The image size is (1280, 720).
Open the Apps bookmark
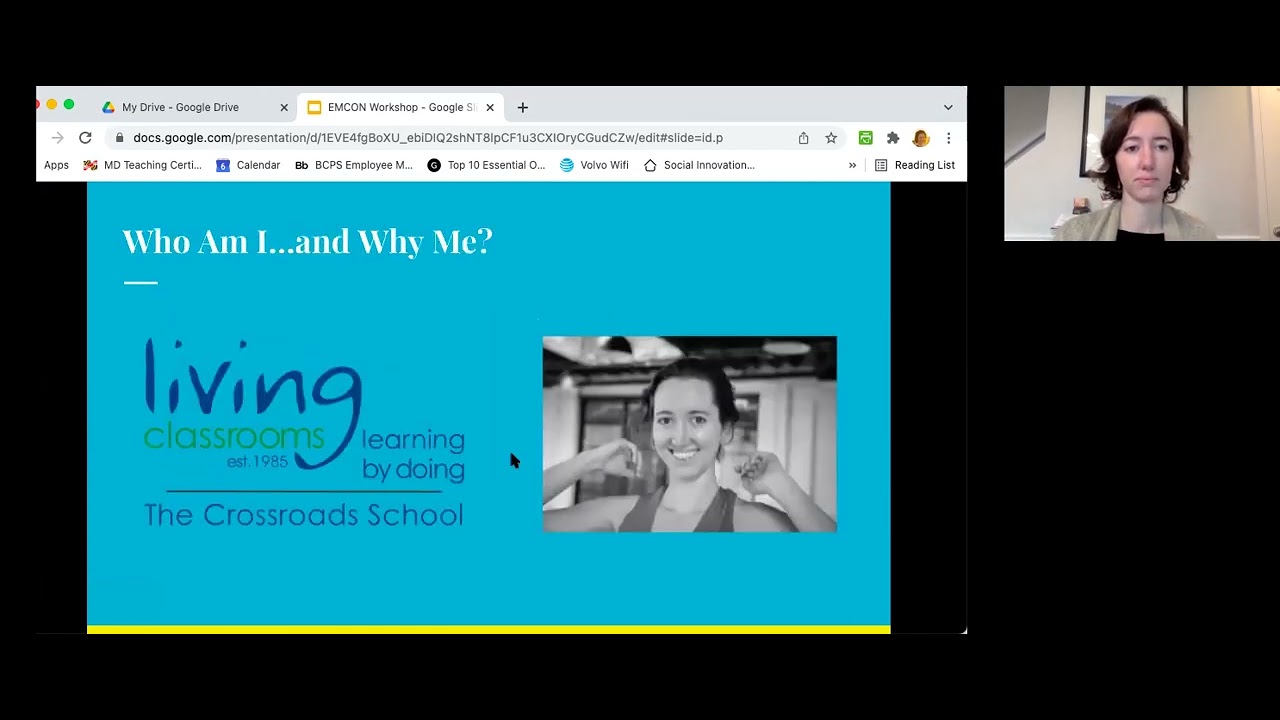pyautogui.click(x=56, y=165)
